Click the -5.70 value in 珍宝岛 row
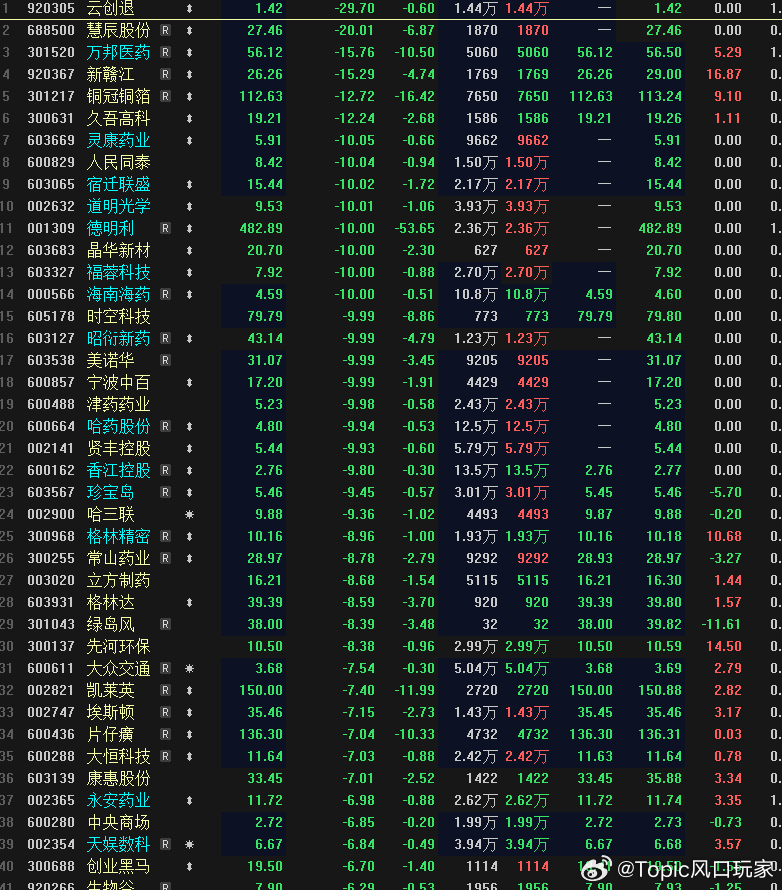The height and width of the screenshot is (890, 782). 725,493
